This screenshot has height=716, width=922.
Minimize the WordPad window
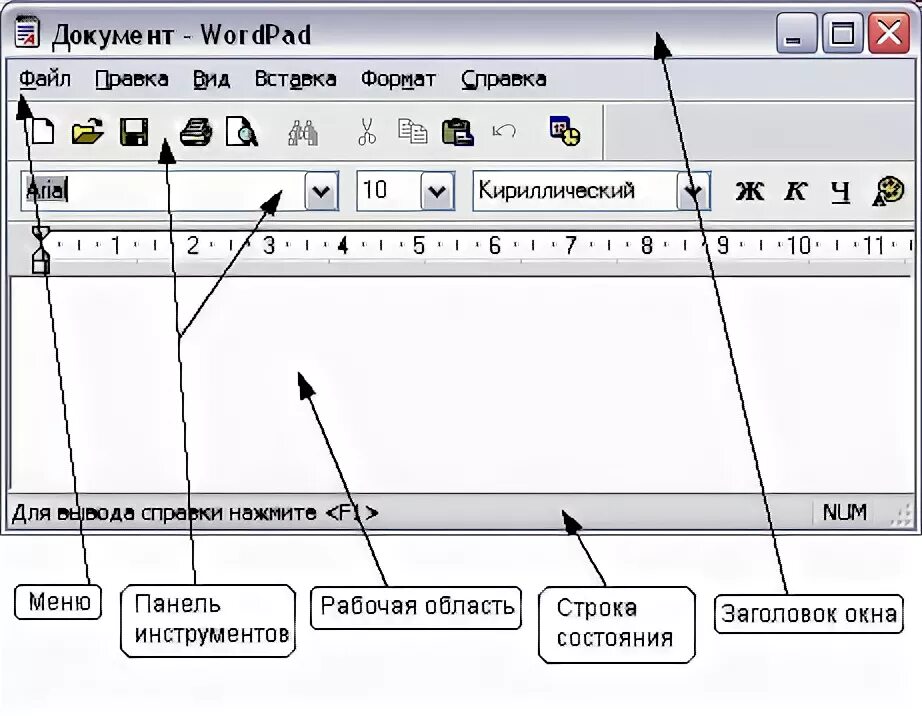(x=796, y=32)
